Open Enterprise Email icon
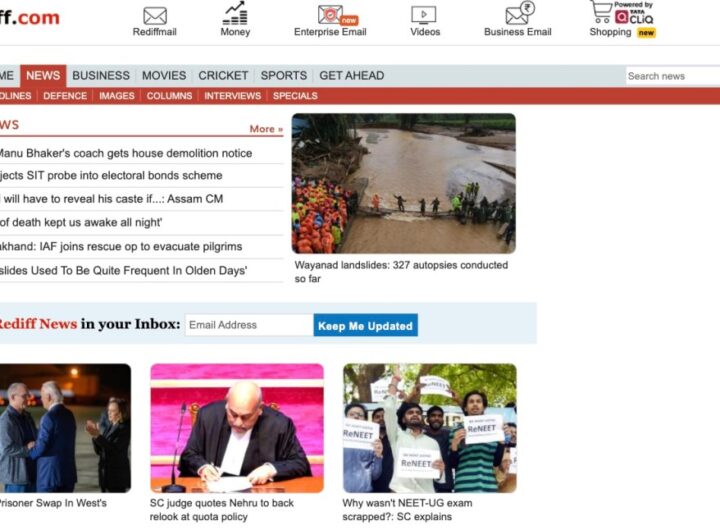The height and width of the screenshot is (530, 720). point(330,15)
